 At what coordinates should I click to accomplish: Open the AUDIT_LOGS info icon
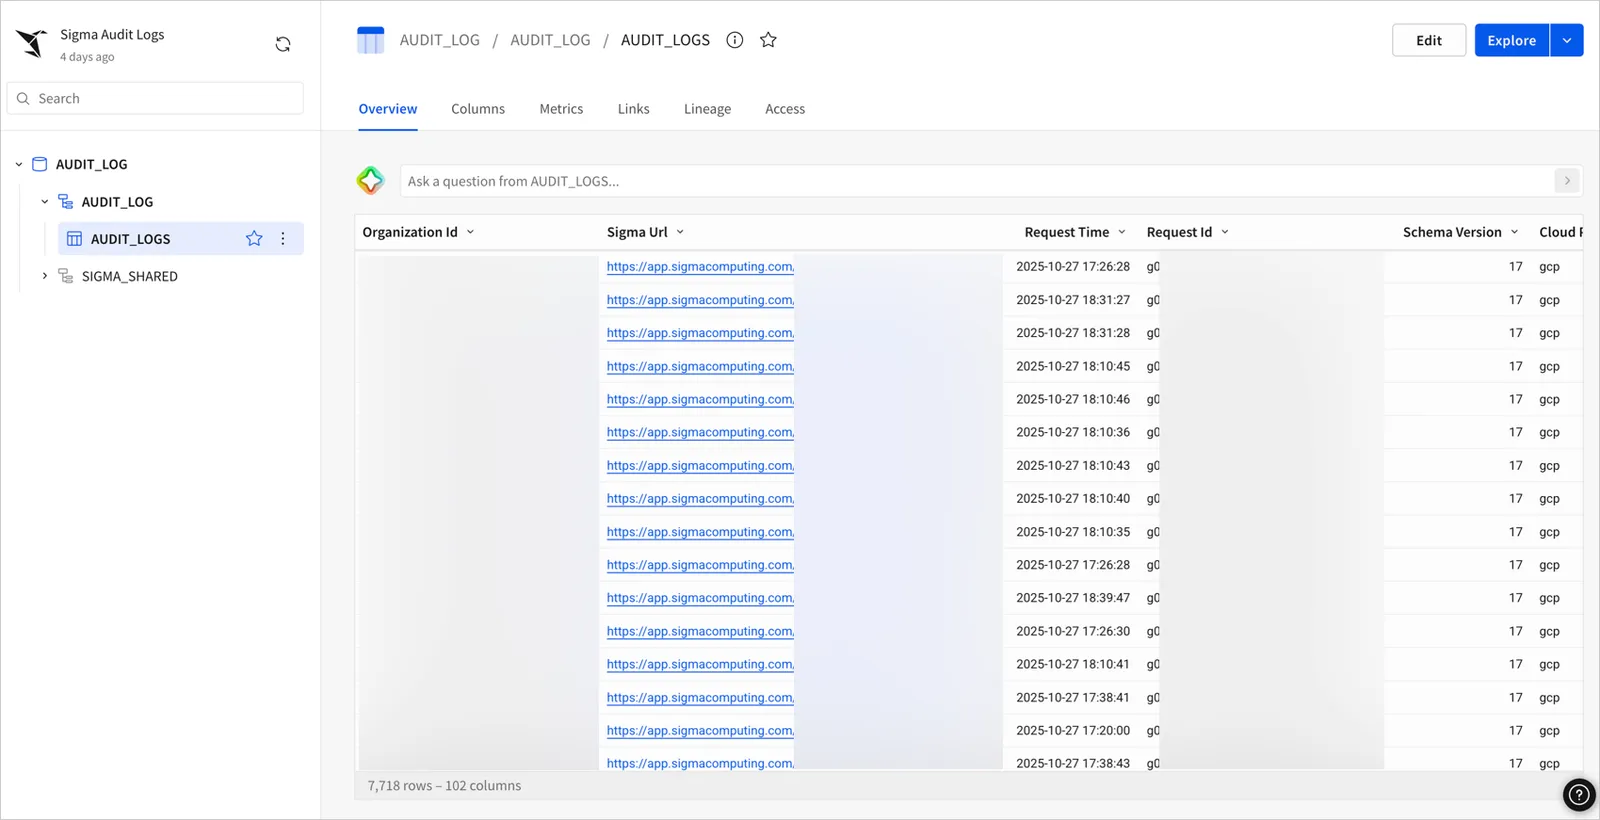735,40
